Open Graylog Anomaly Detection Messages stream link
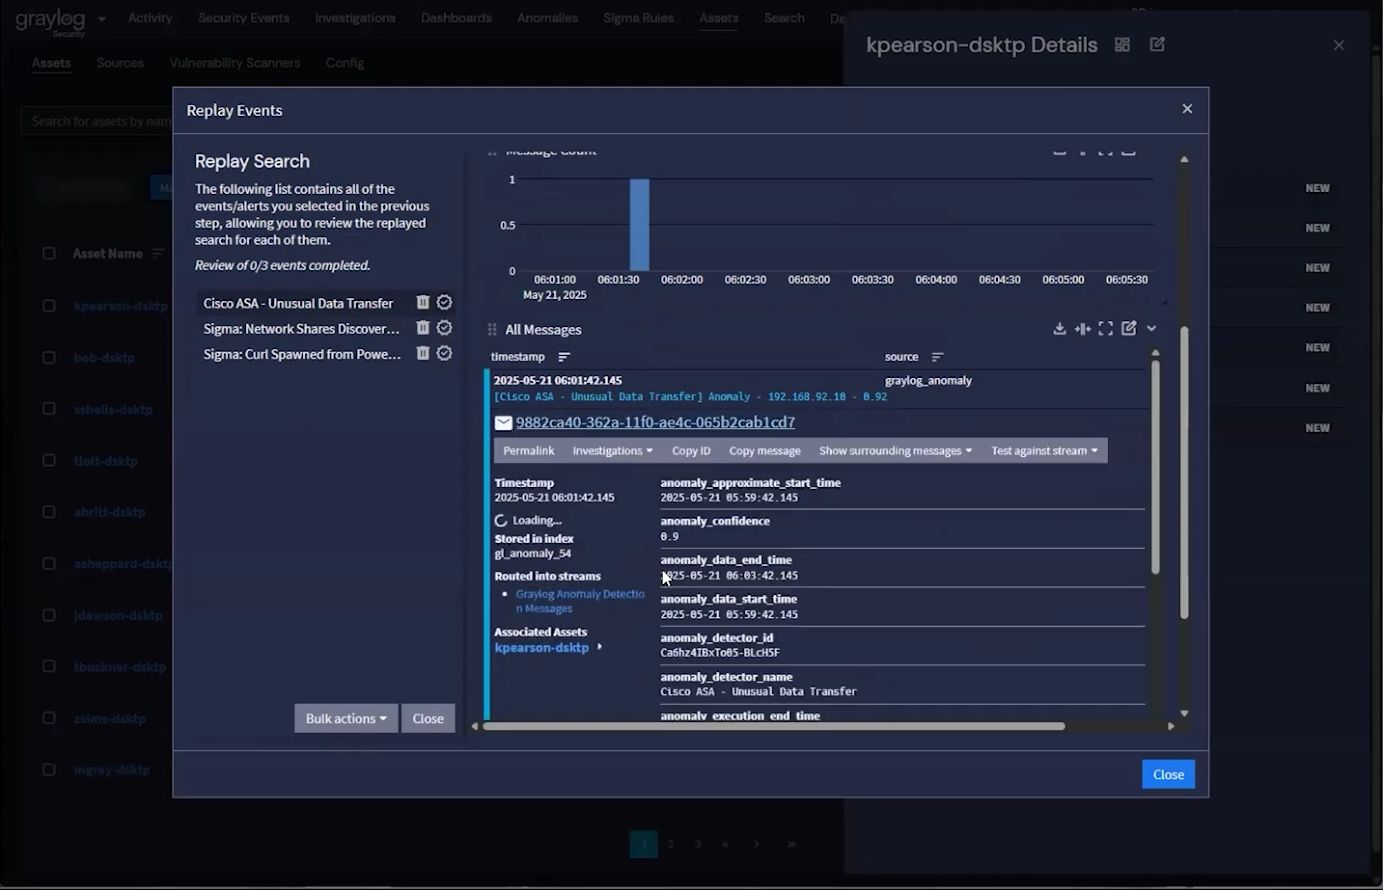 (580, 601)
